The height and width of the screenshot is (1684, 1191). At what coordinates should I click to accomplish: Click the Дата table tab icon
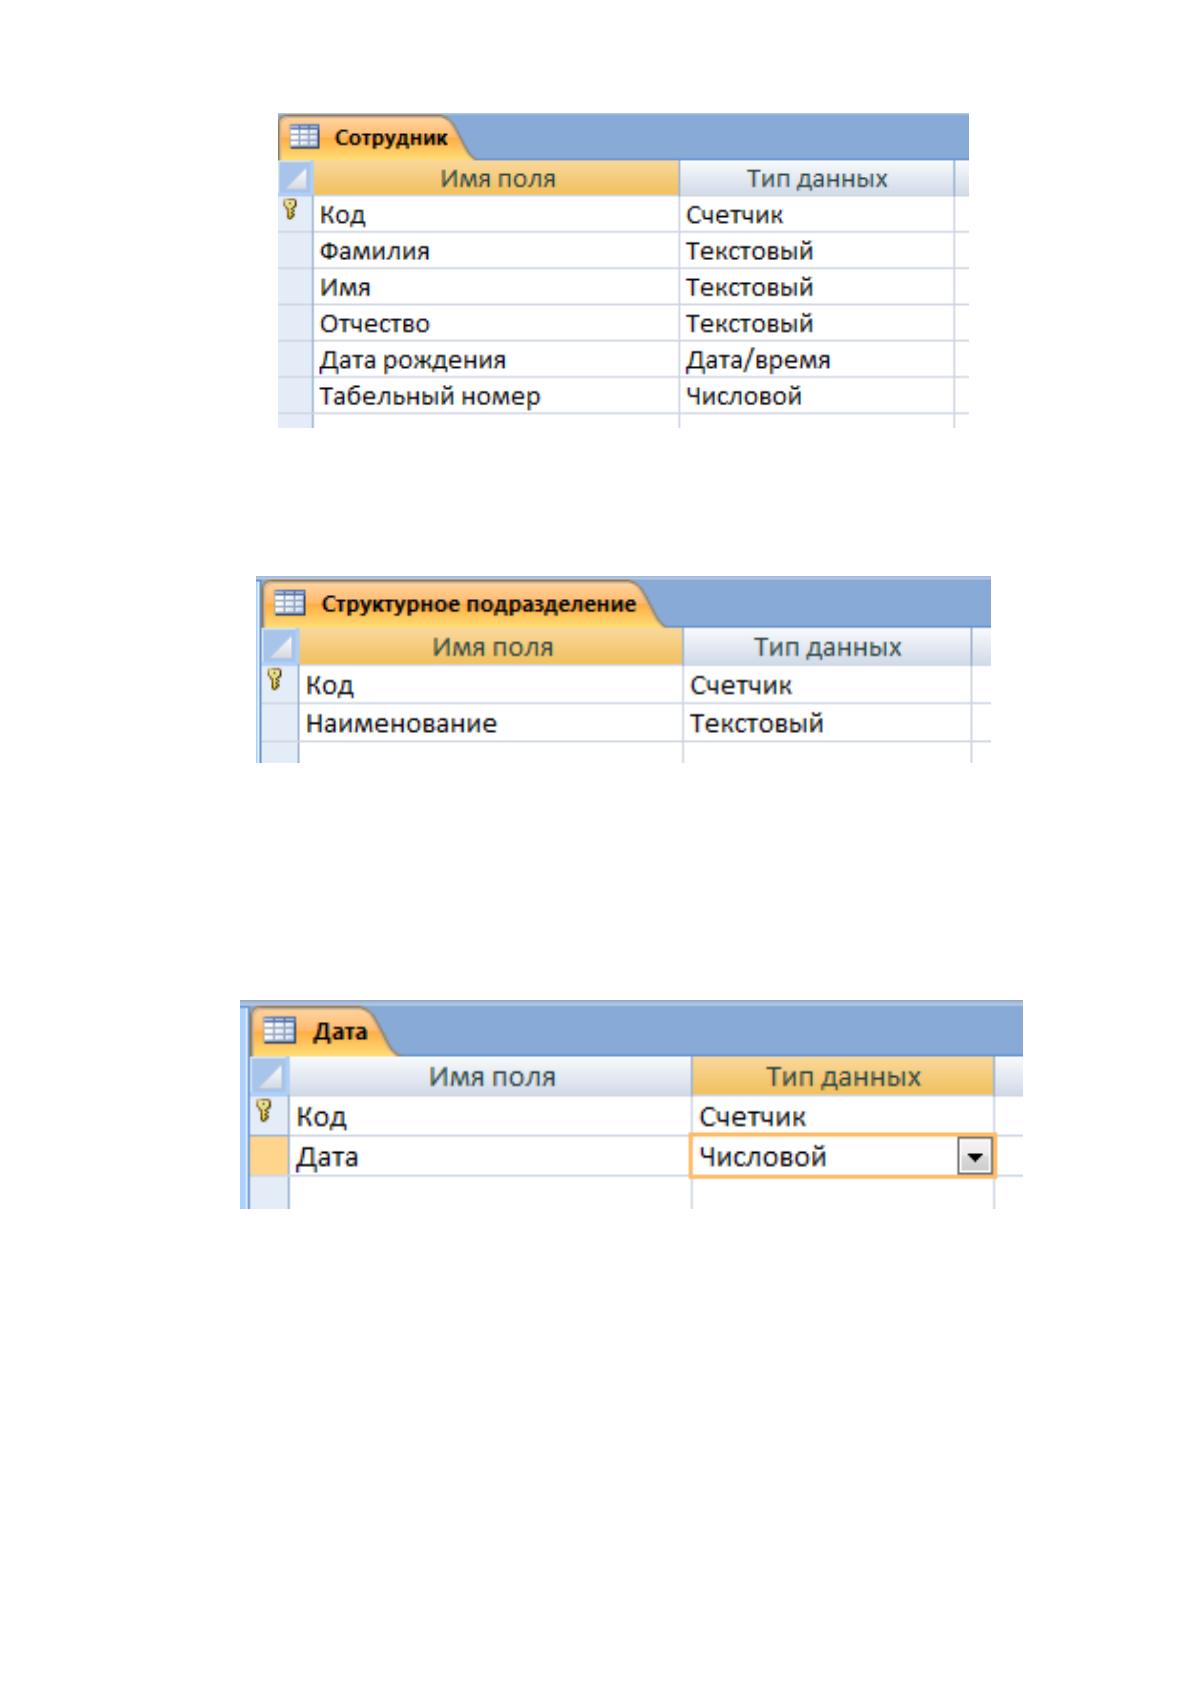point(279,1029)
